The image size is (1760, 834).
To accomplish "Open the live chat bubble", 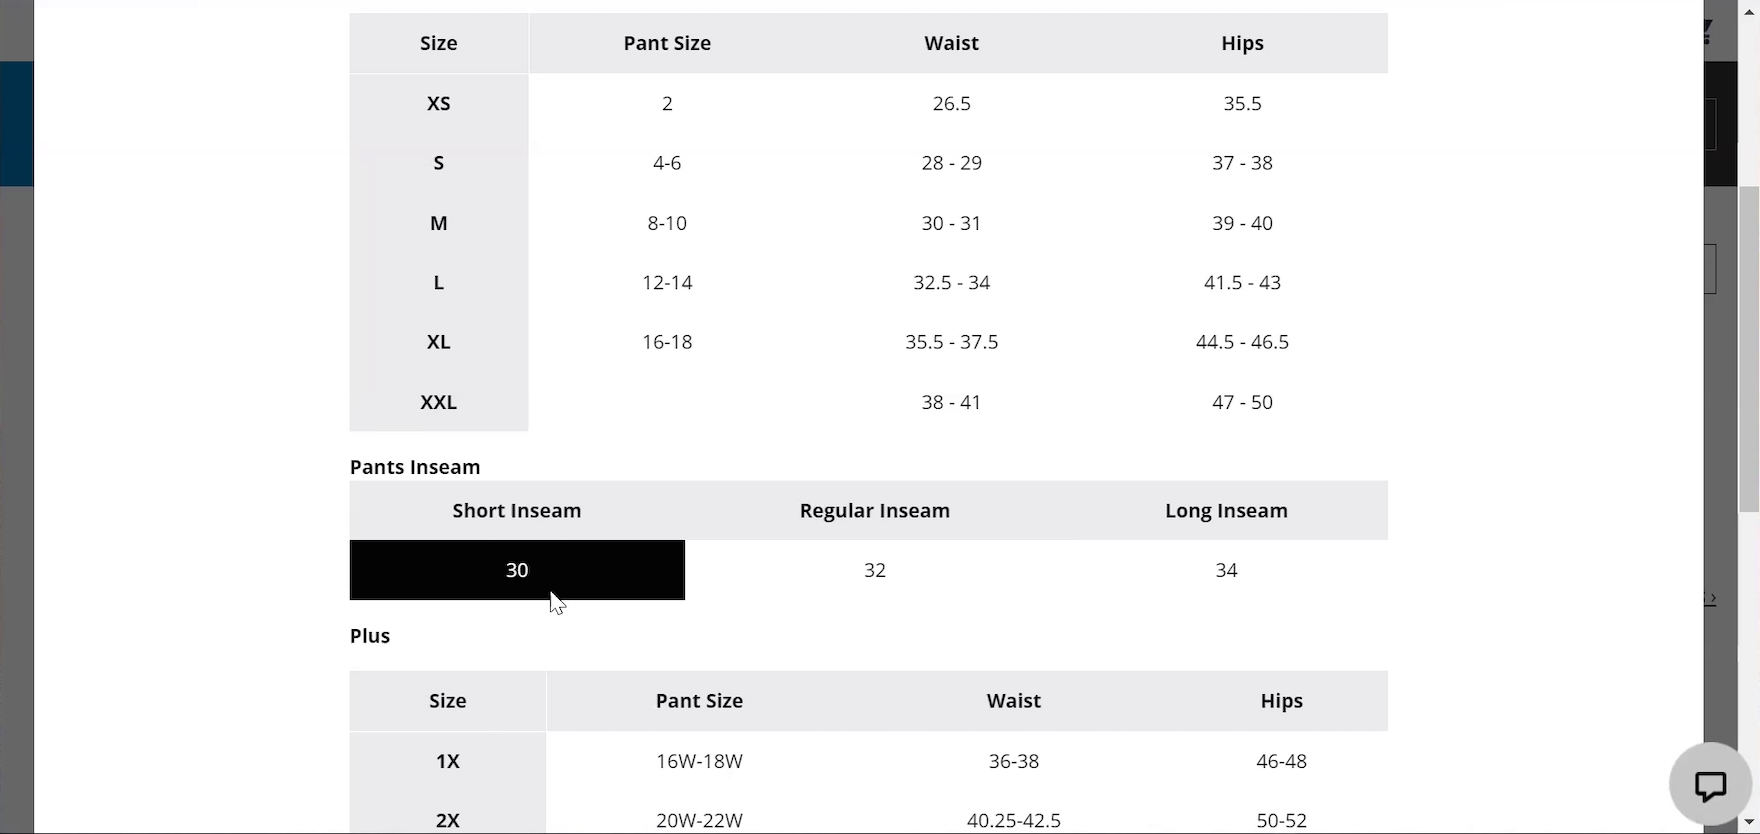I will pos(1710,785).
